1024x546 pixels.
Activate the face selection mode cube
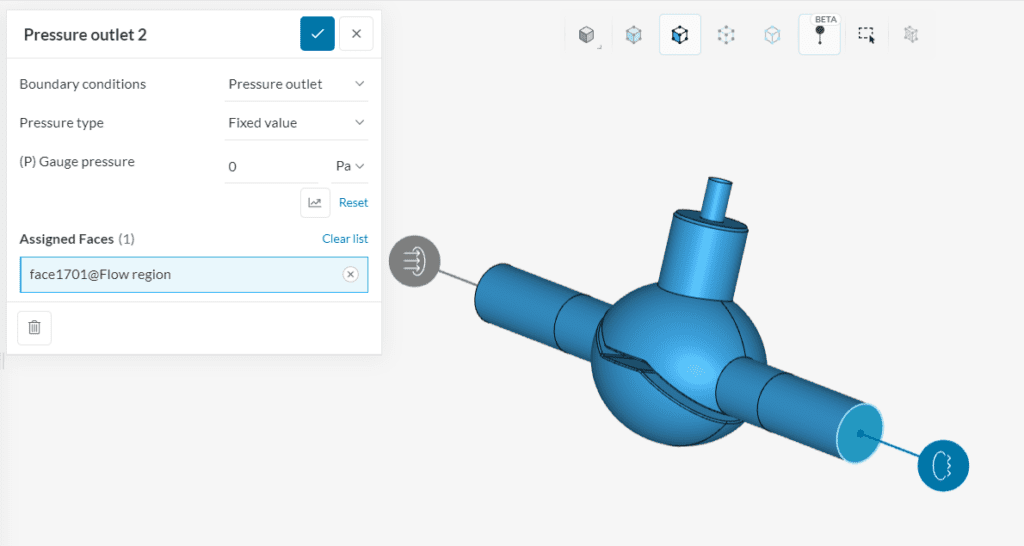[680, 35]
